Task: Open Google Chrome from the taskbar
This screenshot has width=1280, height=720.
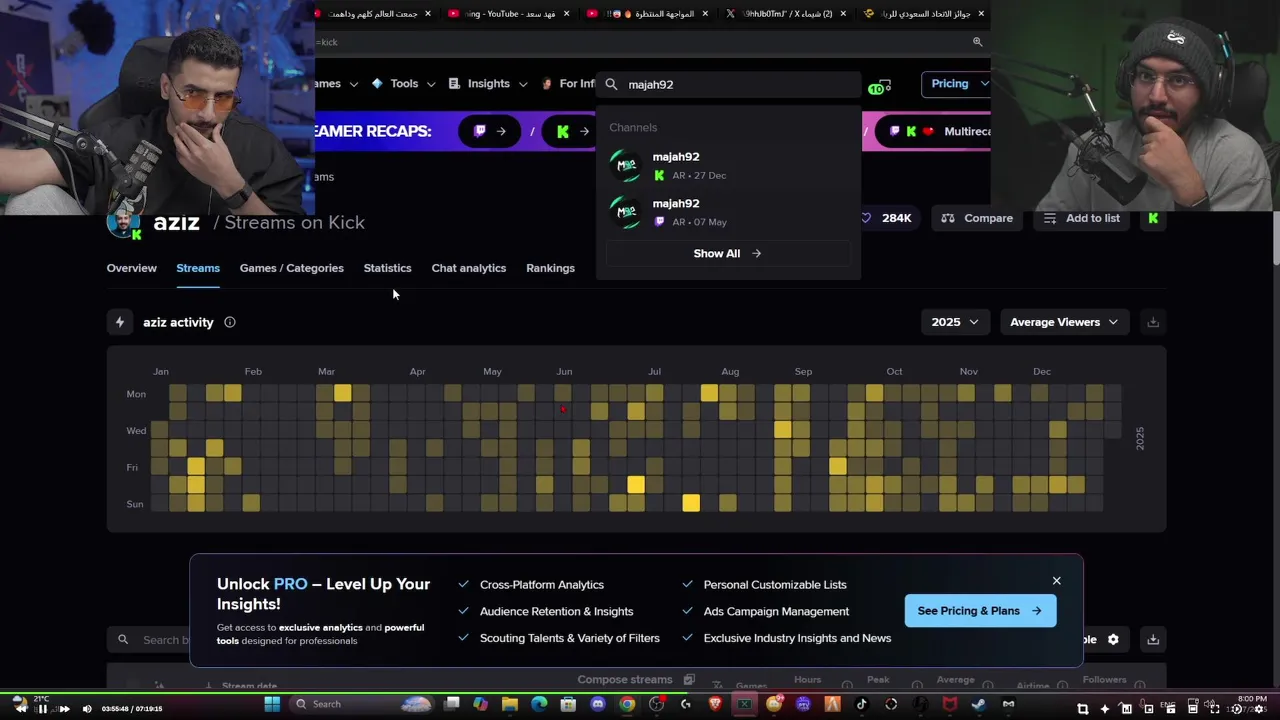Action: 627,704
